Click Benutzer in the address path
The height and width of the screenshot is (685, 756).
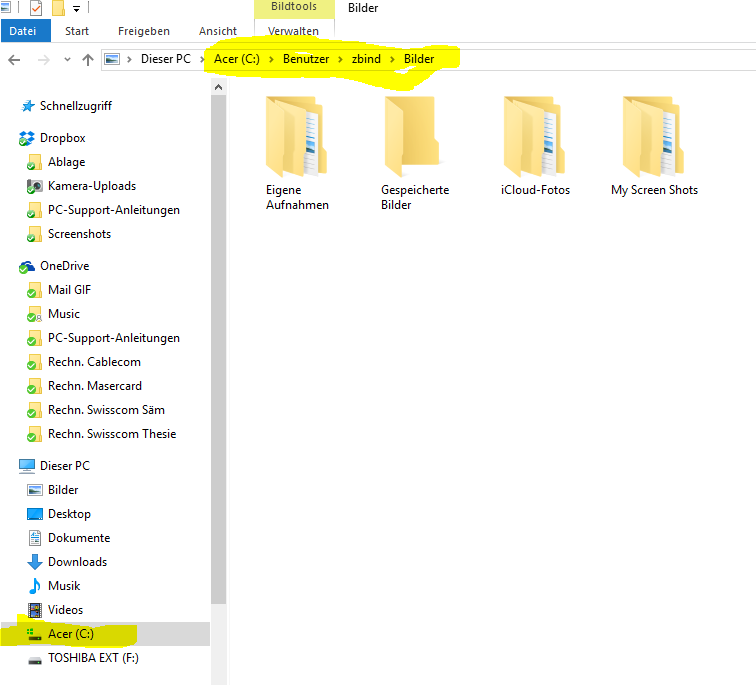pyautogui.click(x=306, y=59)
